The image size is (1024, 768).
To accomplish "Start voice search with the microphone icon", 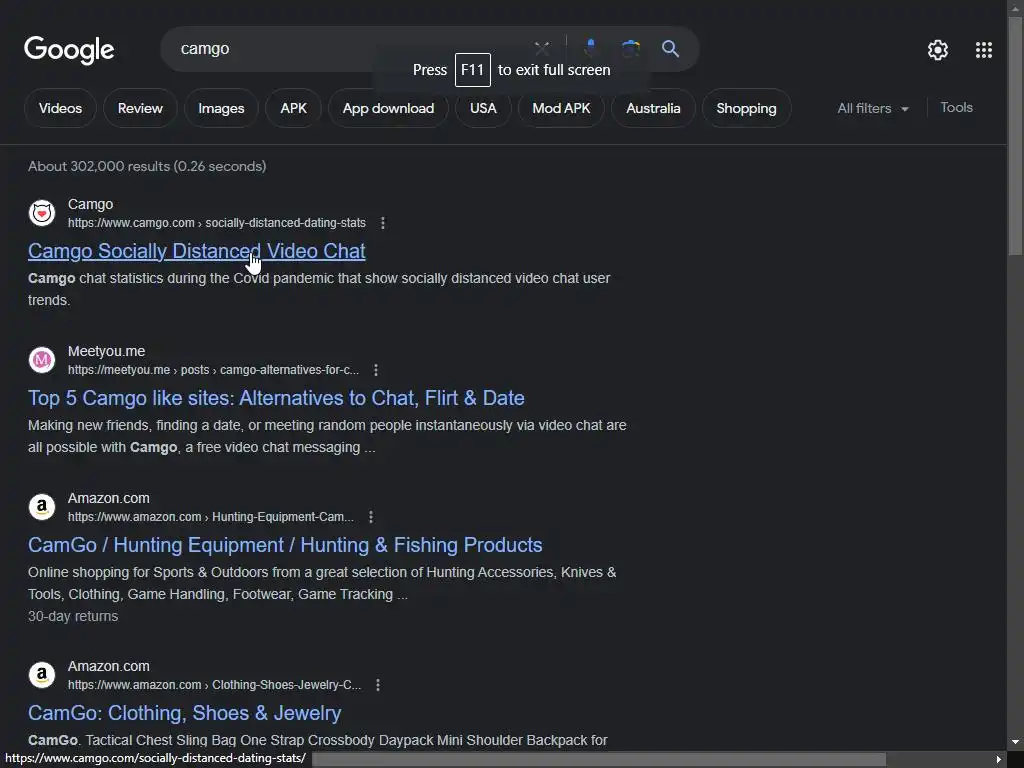I will tap(590, 48).
